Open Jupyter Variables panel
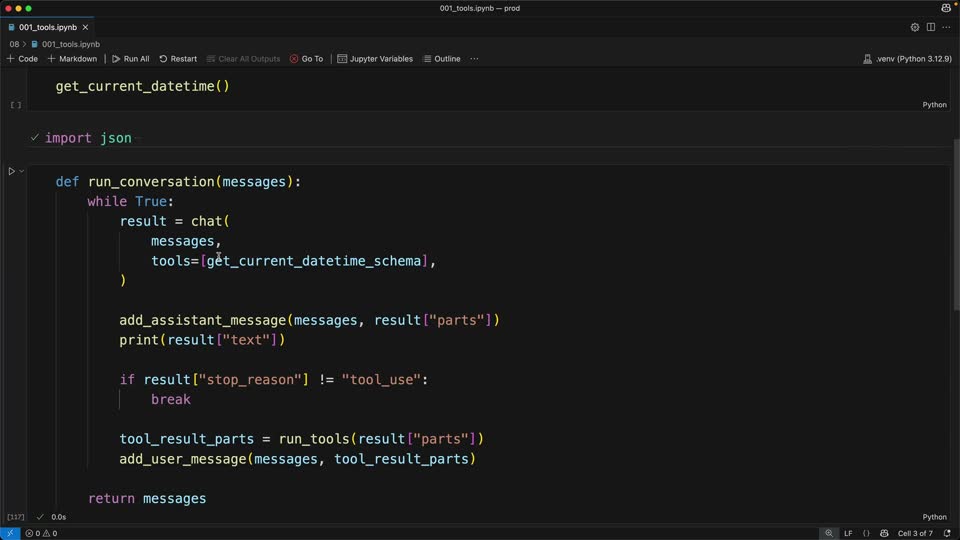 click(375, 59)
